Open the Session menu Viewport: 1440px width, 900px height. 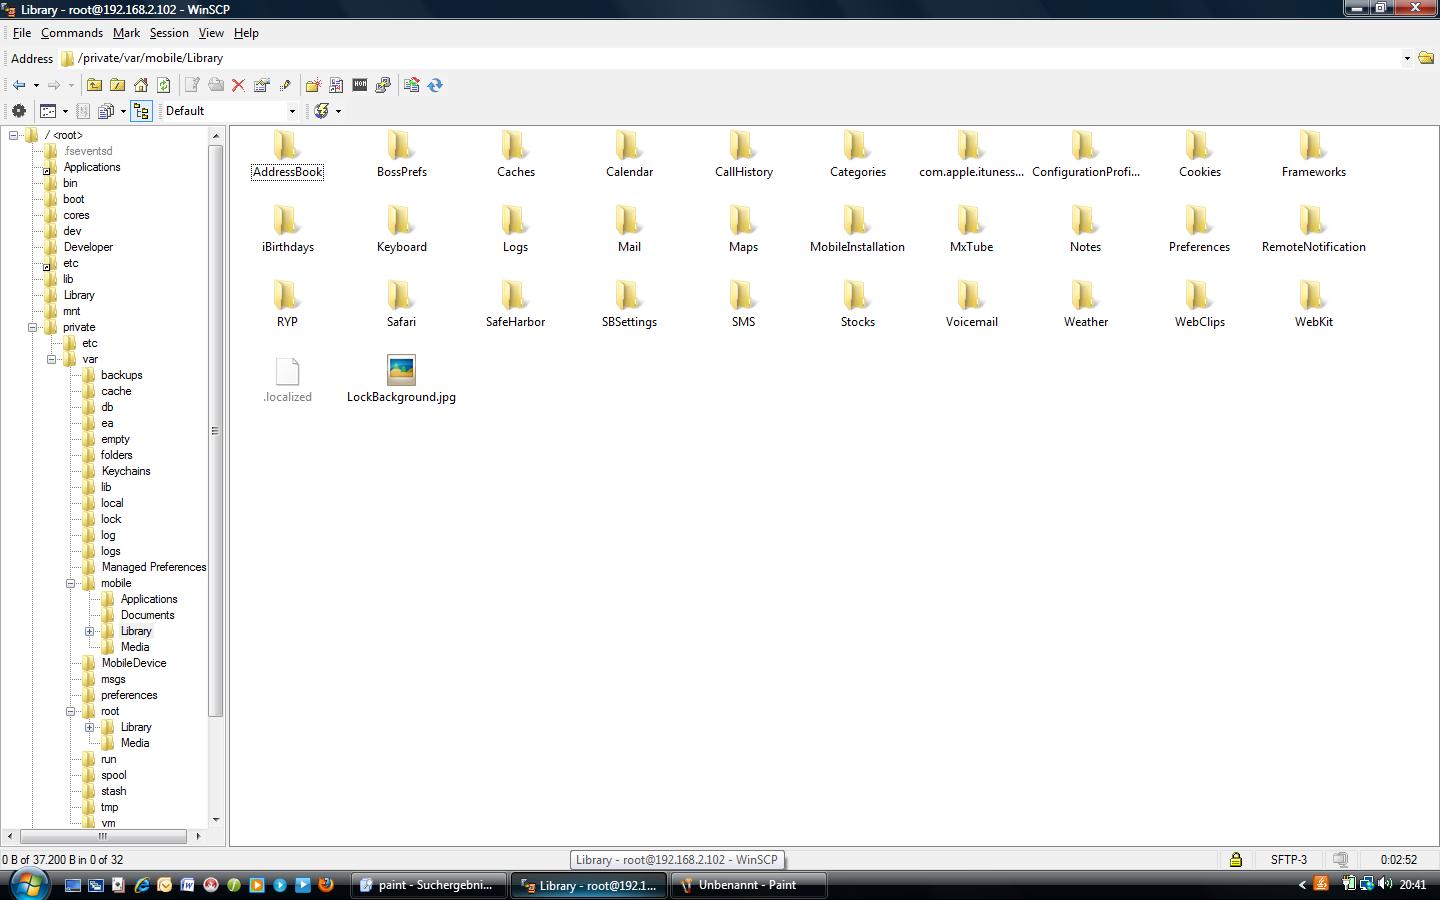(x=169, y=33)
